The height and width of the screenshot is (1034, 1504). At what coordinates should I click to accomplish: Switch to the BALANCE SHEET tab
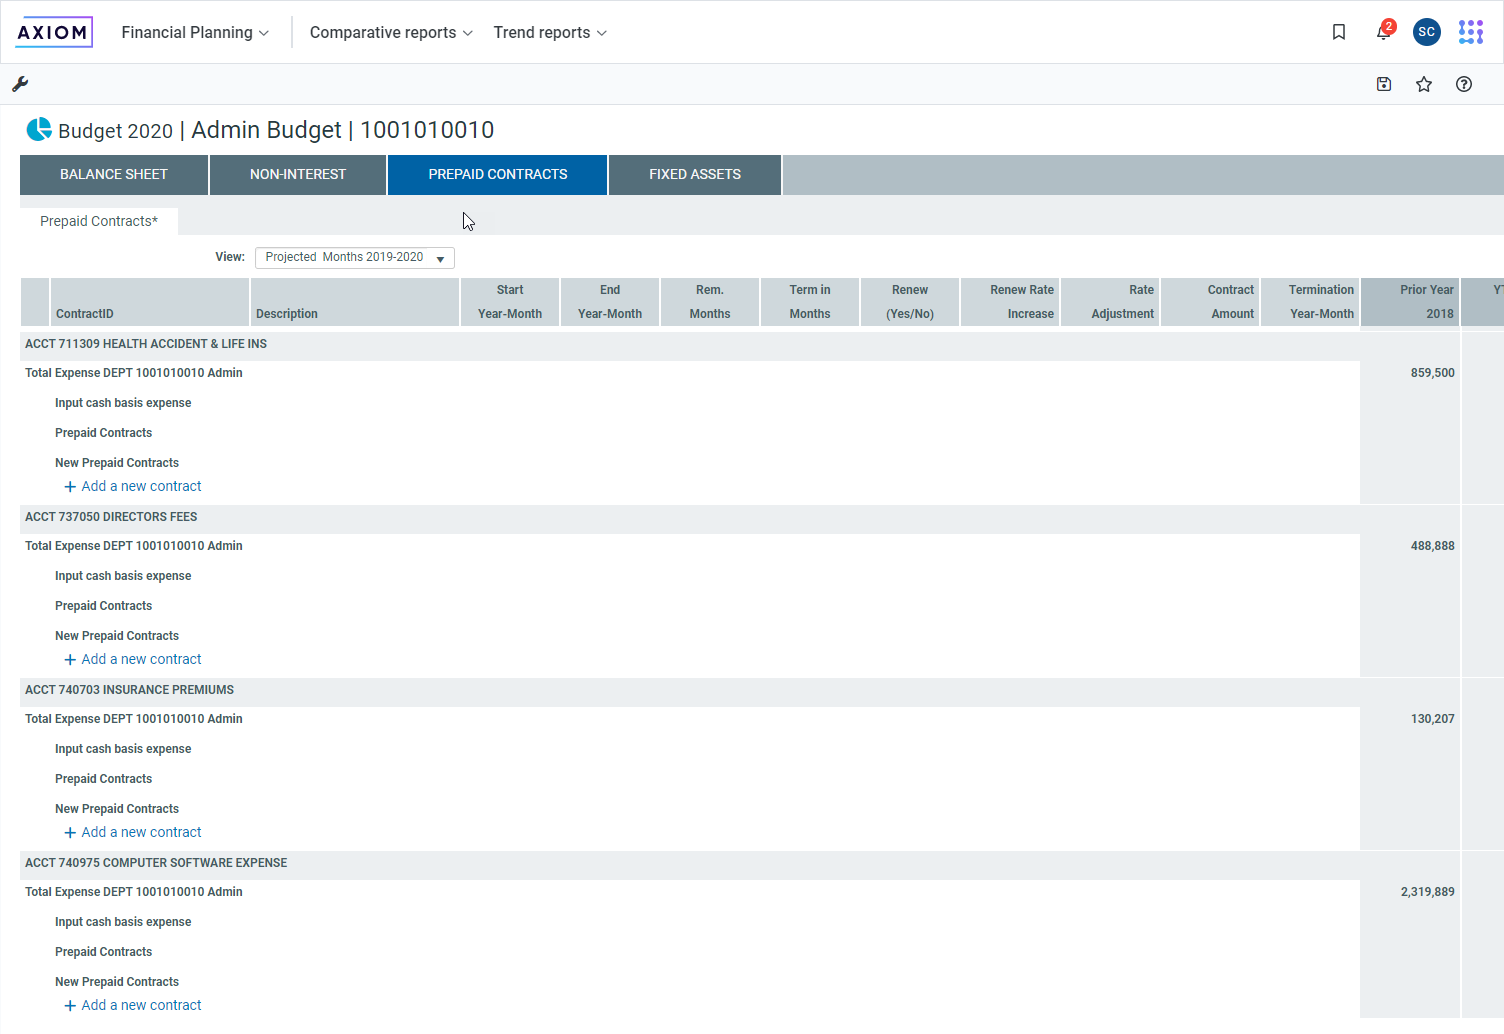coord(114,175)
